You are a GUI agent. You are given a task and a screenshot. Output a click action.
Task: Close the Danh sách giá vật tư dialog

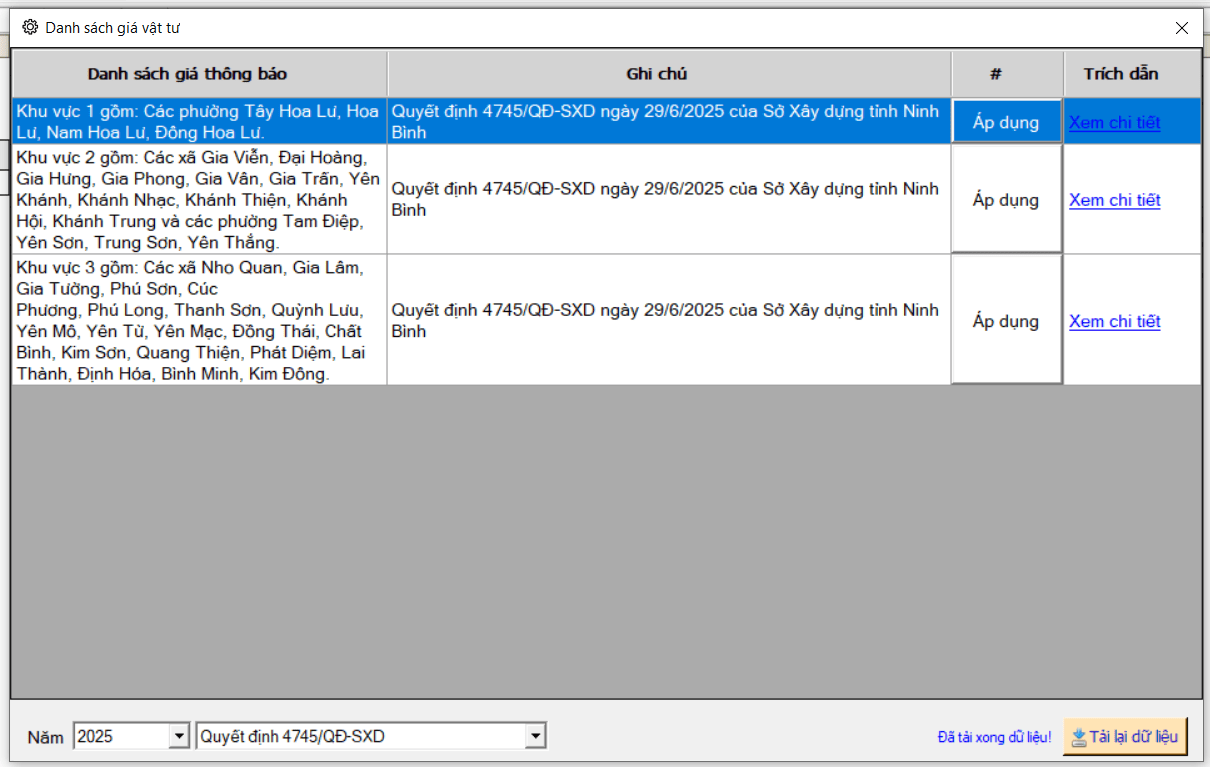1181,28
